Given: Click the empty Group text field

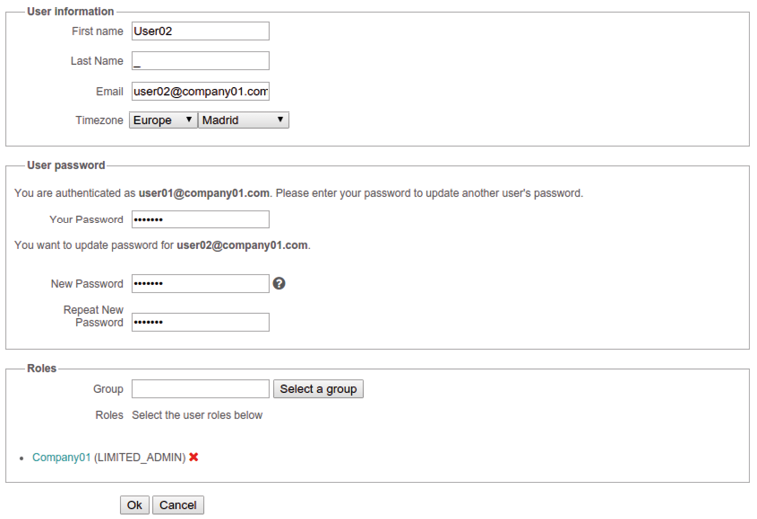Looking at the screenshot, I should tap(200, 389).
